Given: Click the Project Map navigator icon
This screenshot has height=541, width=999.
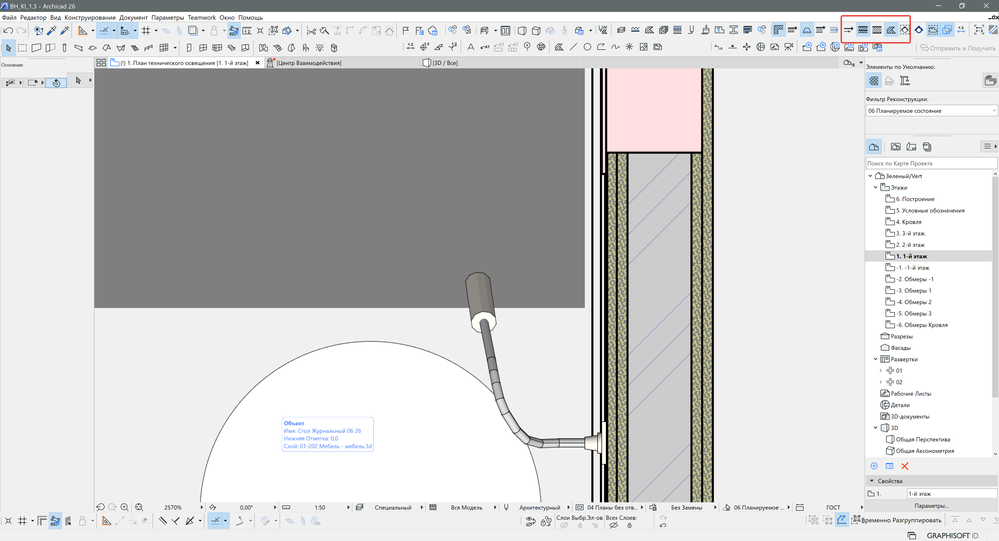Looking at the screenshot, I should tap(874, 147).
